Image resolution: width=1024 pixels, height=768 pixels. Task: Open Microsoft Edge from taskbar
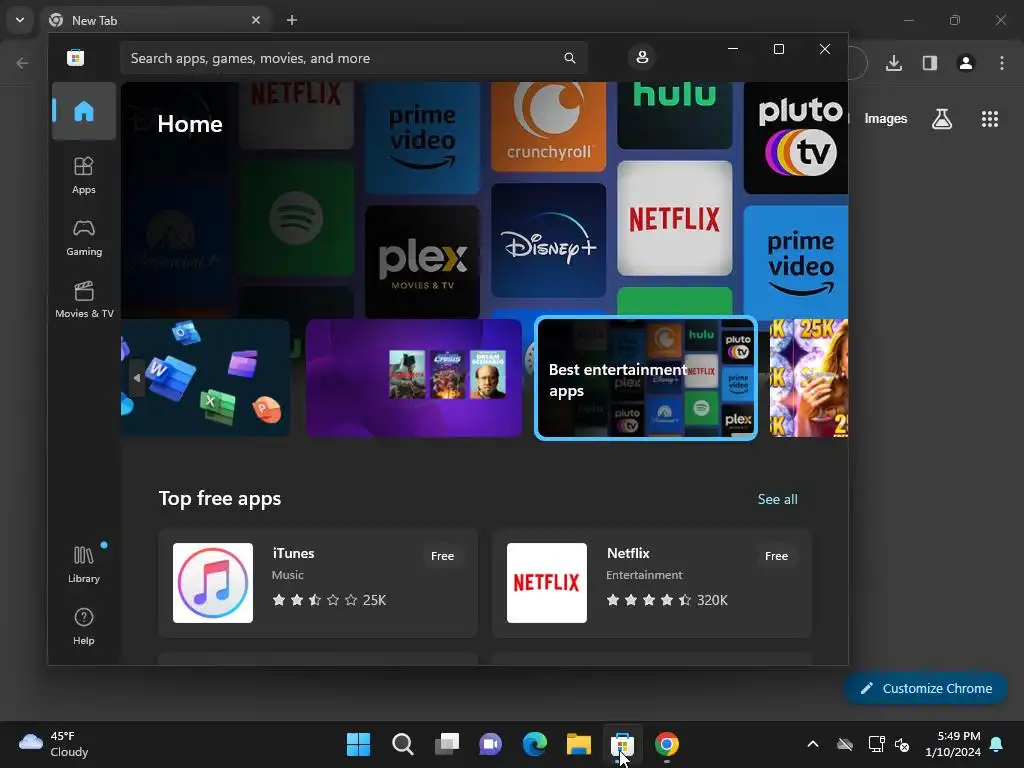535,744
